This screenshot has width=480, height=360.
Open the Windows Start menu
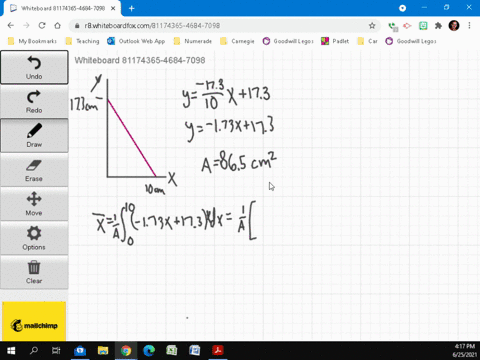coord(11,351)
